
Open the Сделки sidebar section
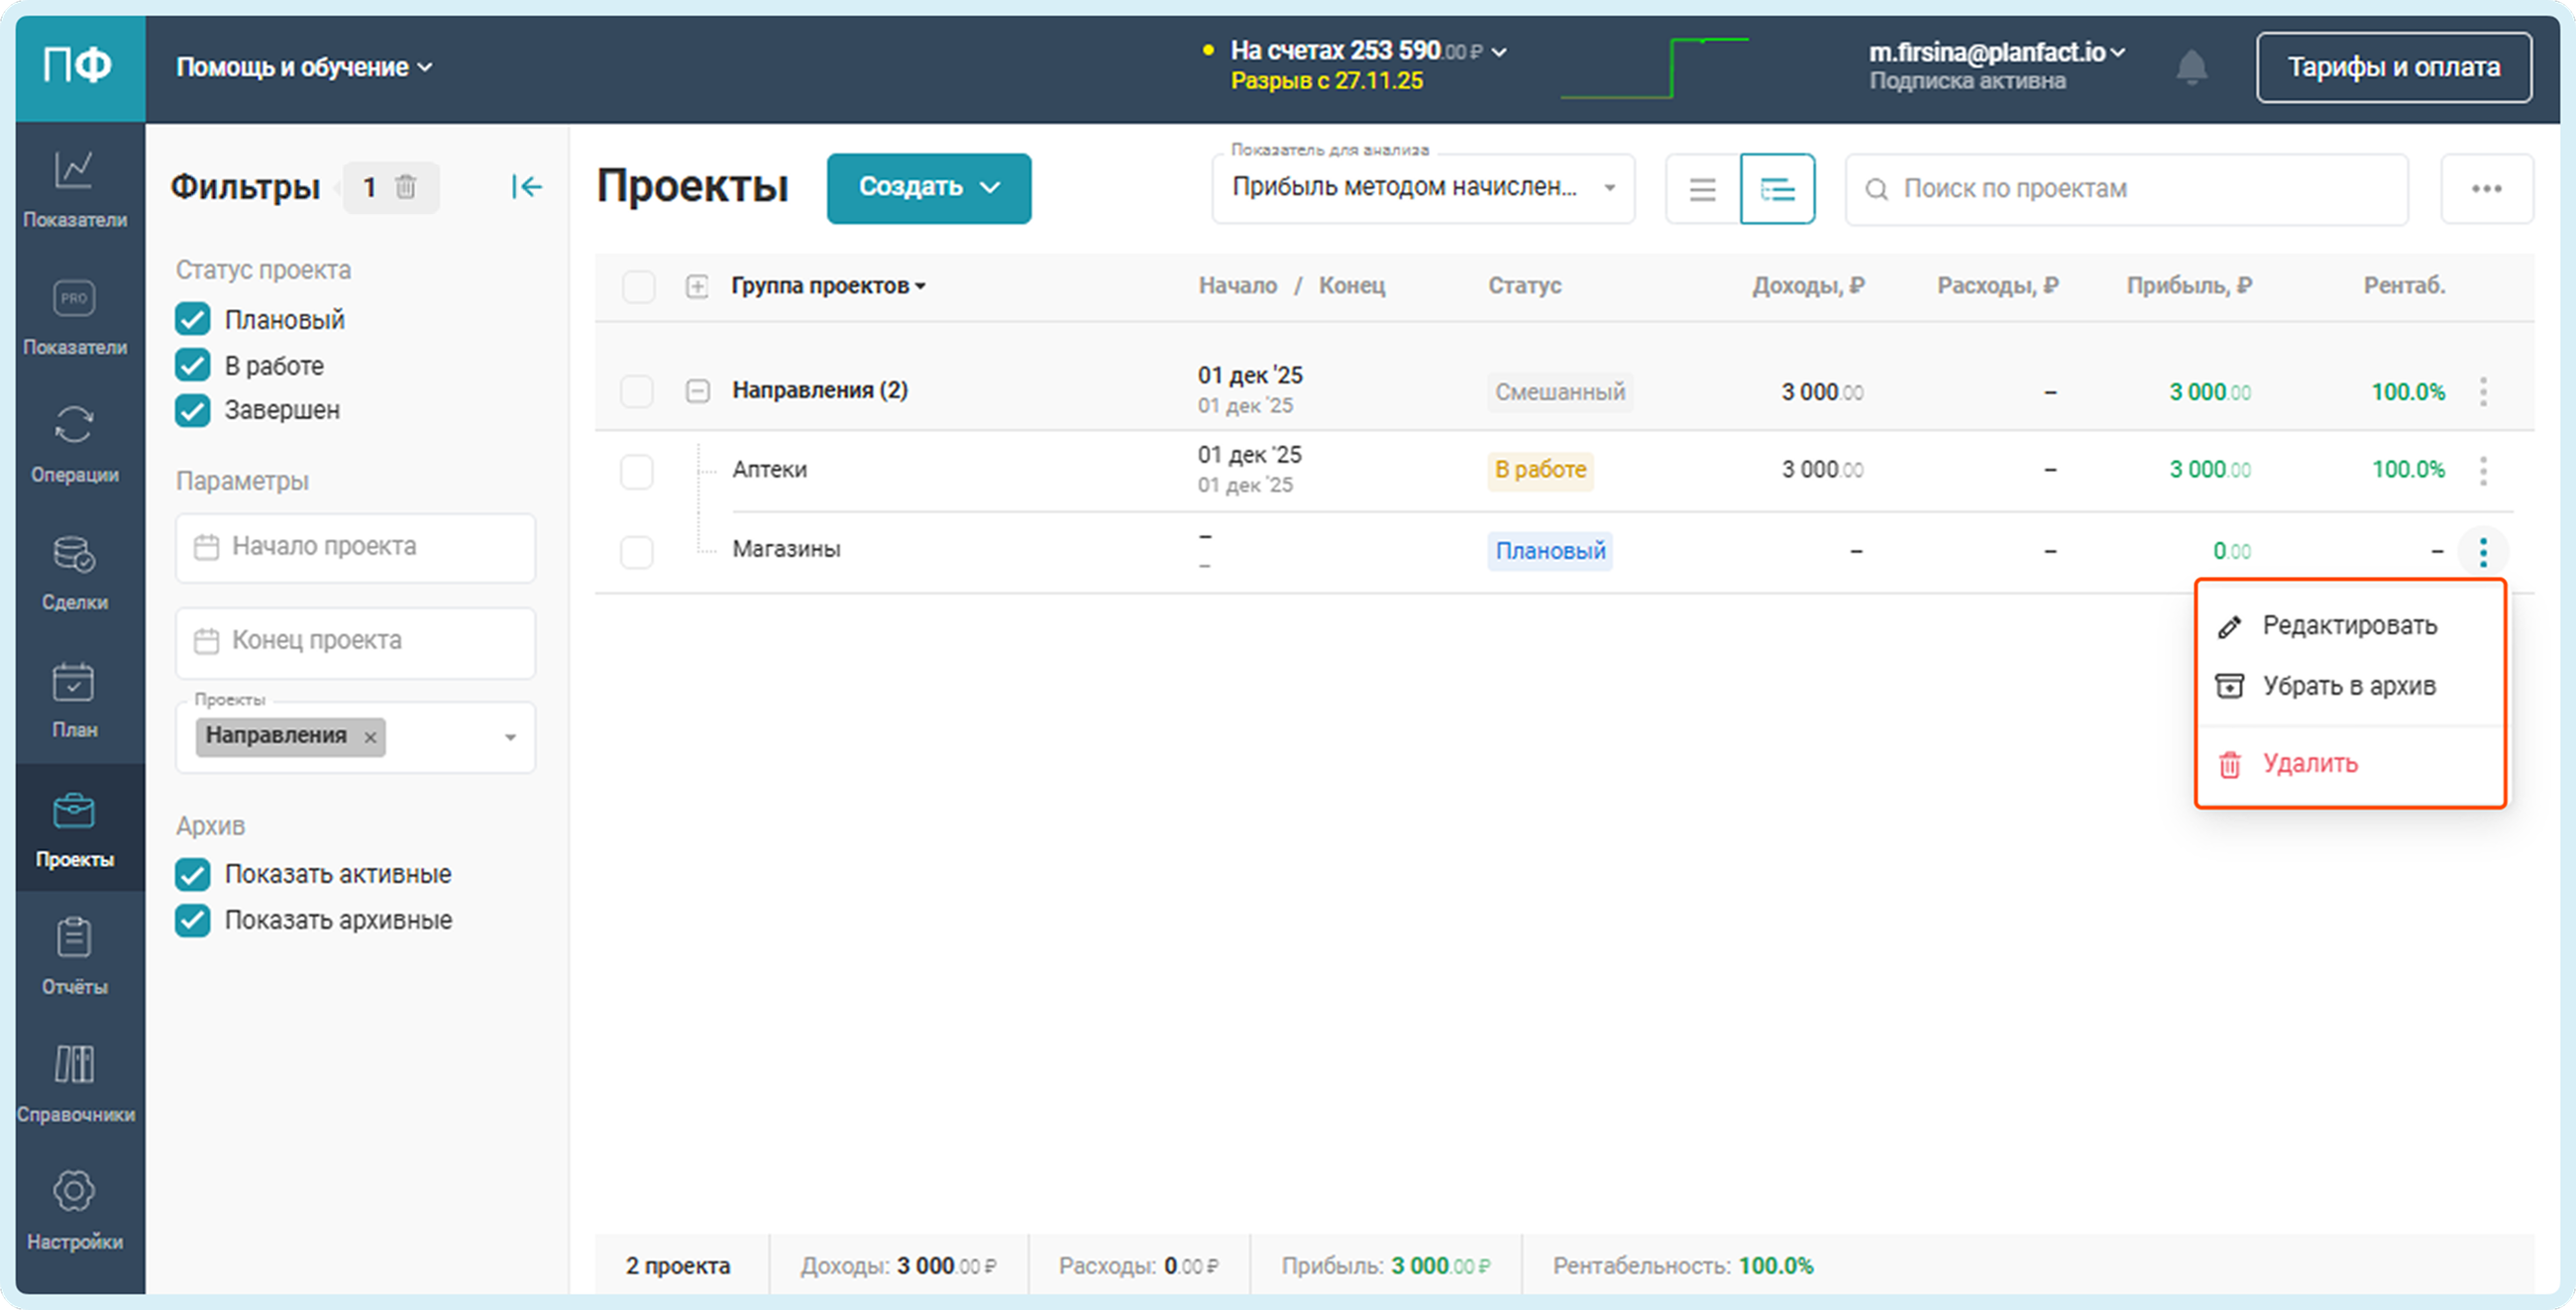click(x=74, y=570)
